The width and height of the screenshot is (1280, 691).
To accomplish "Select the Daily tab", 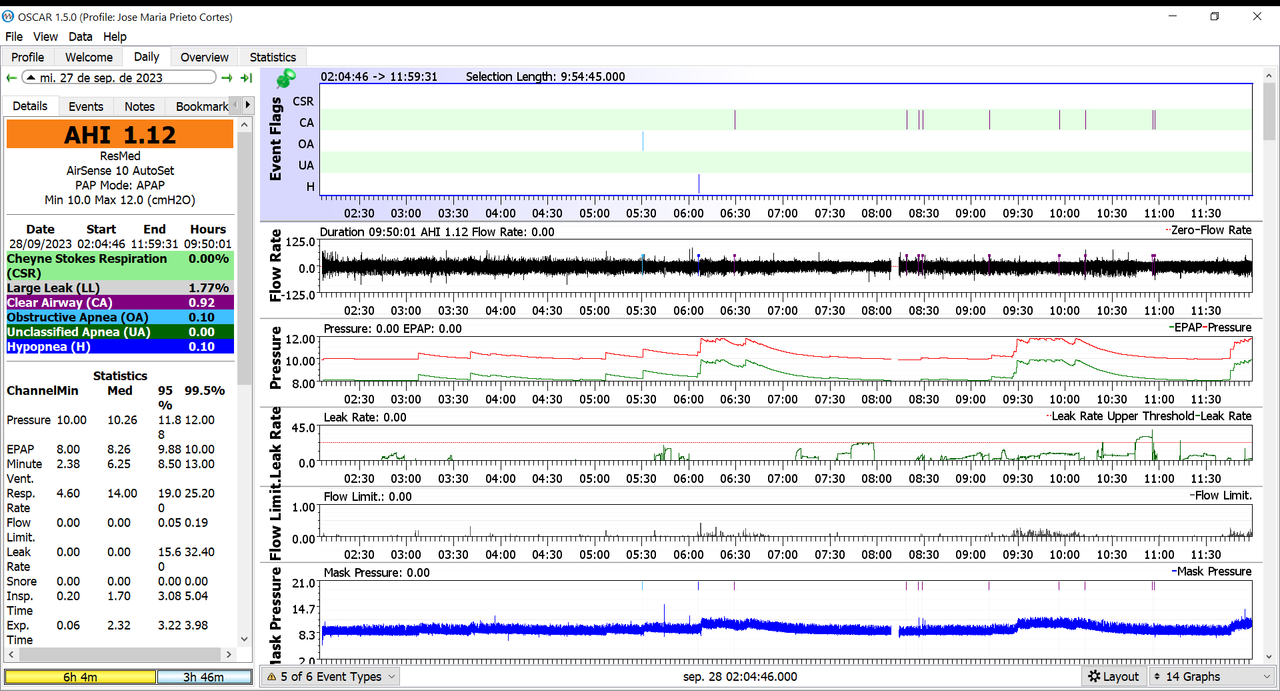I will tap(146, 57).
